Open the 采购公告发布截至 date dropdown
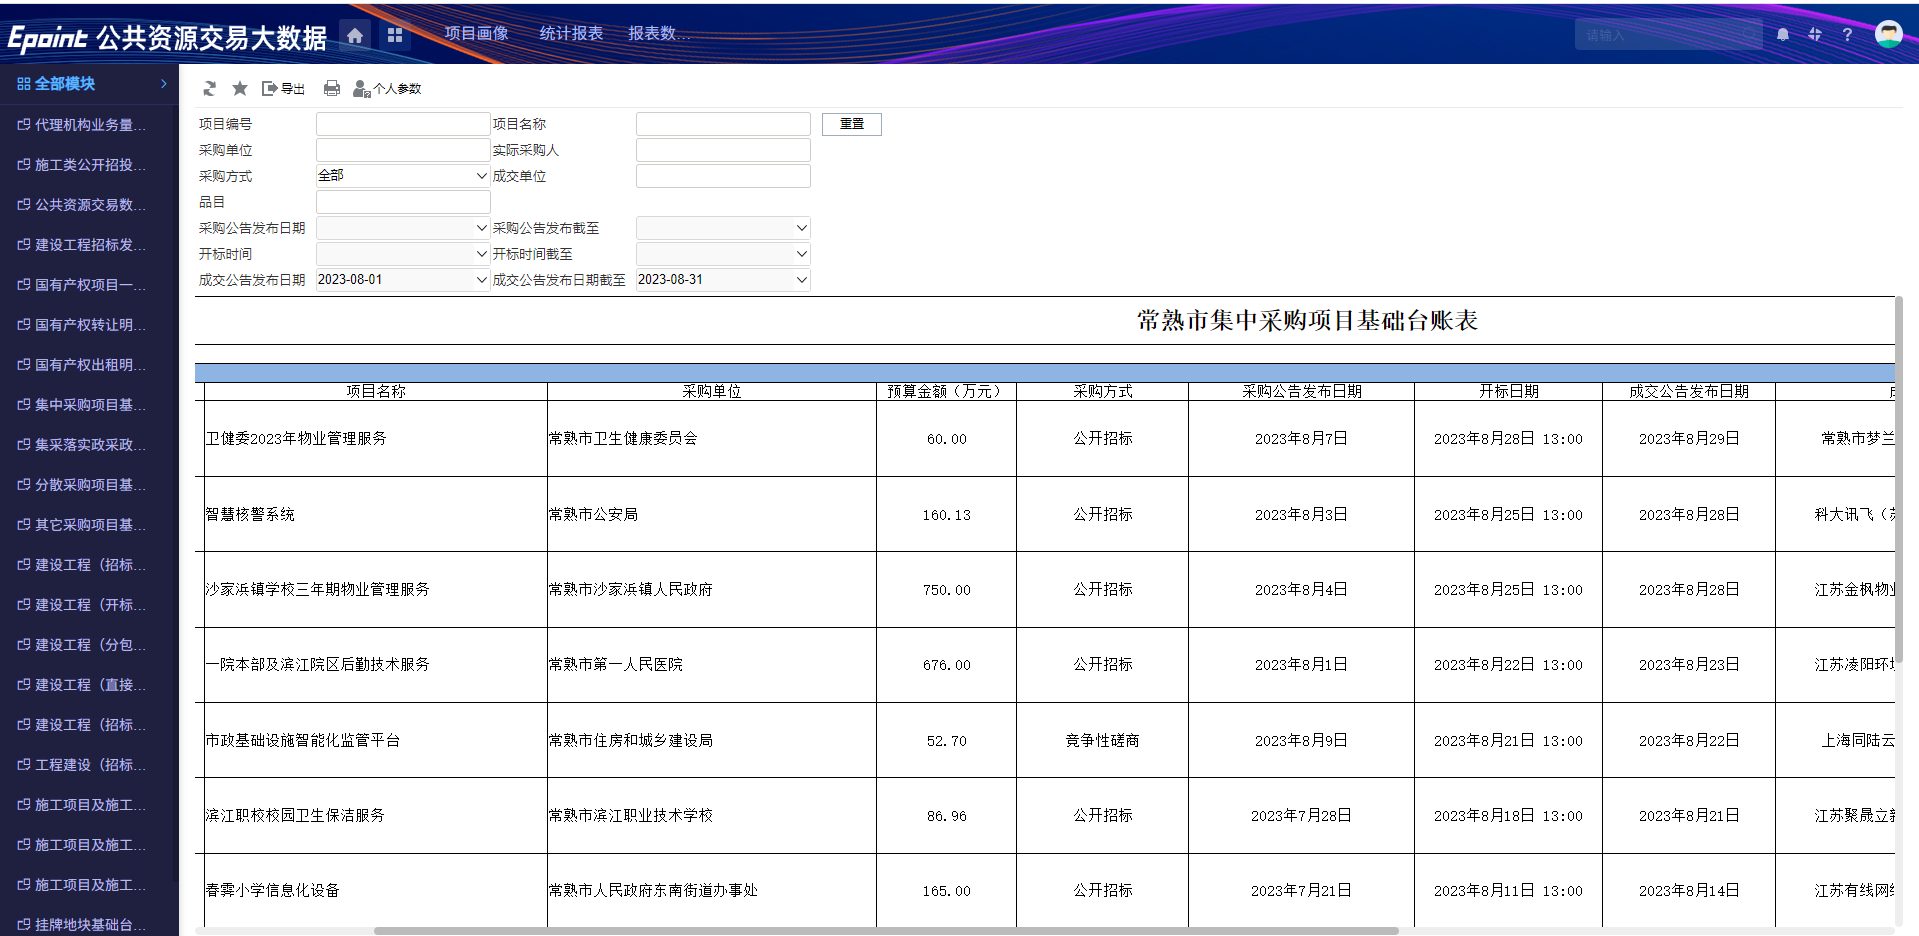Screen dimensions: 1919x936 723,228
